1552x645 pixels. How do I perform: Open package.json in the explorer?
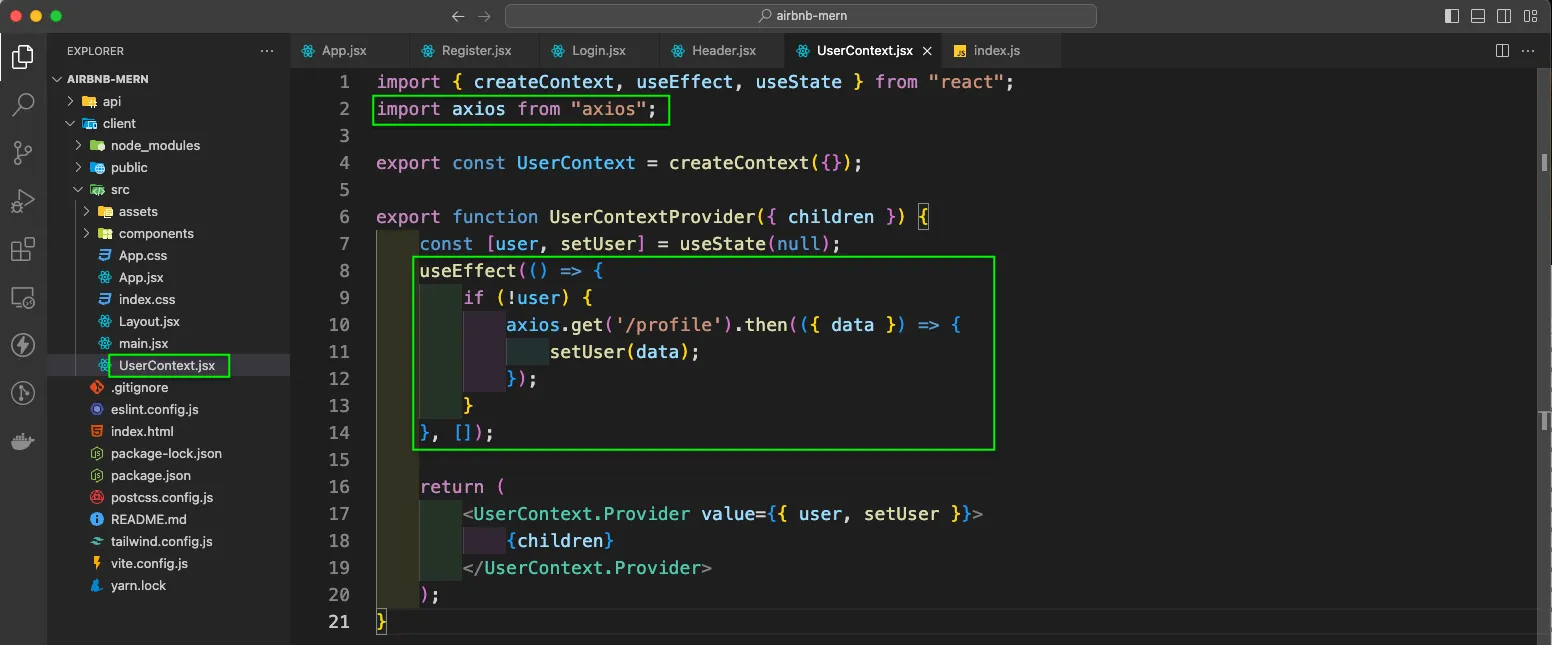tap(169, 475)
